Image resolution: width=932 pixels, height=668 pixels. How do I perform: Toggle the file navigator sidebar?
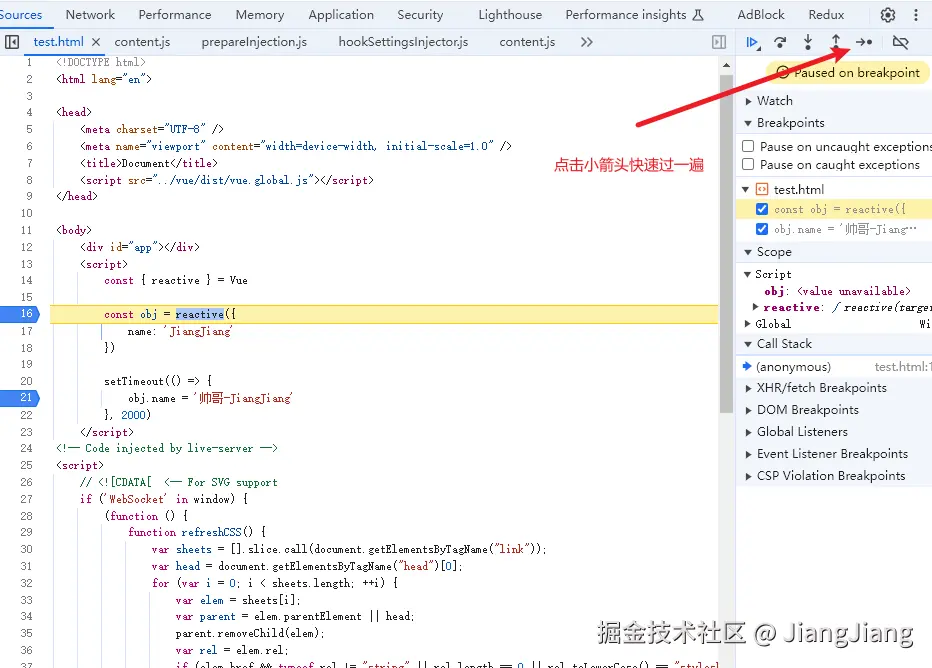[12, 42]
